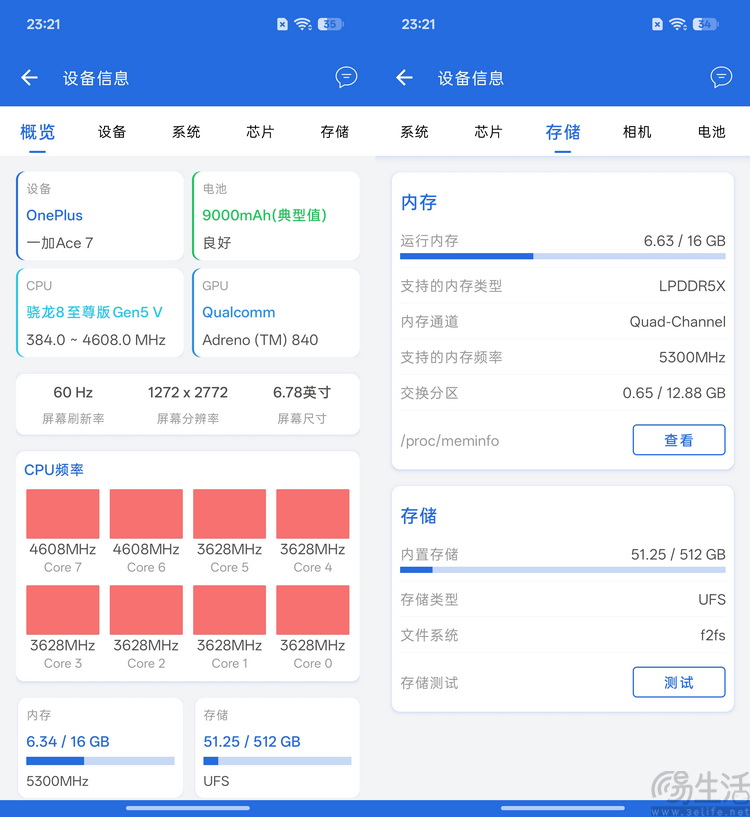Click the 测试 storage test button
The width and height of the screenshot is (750, 817).
coord(679,682)
